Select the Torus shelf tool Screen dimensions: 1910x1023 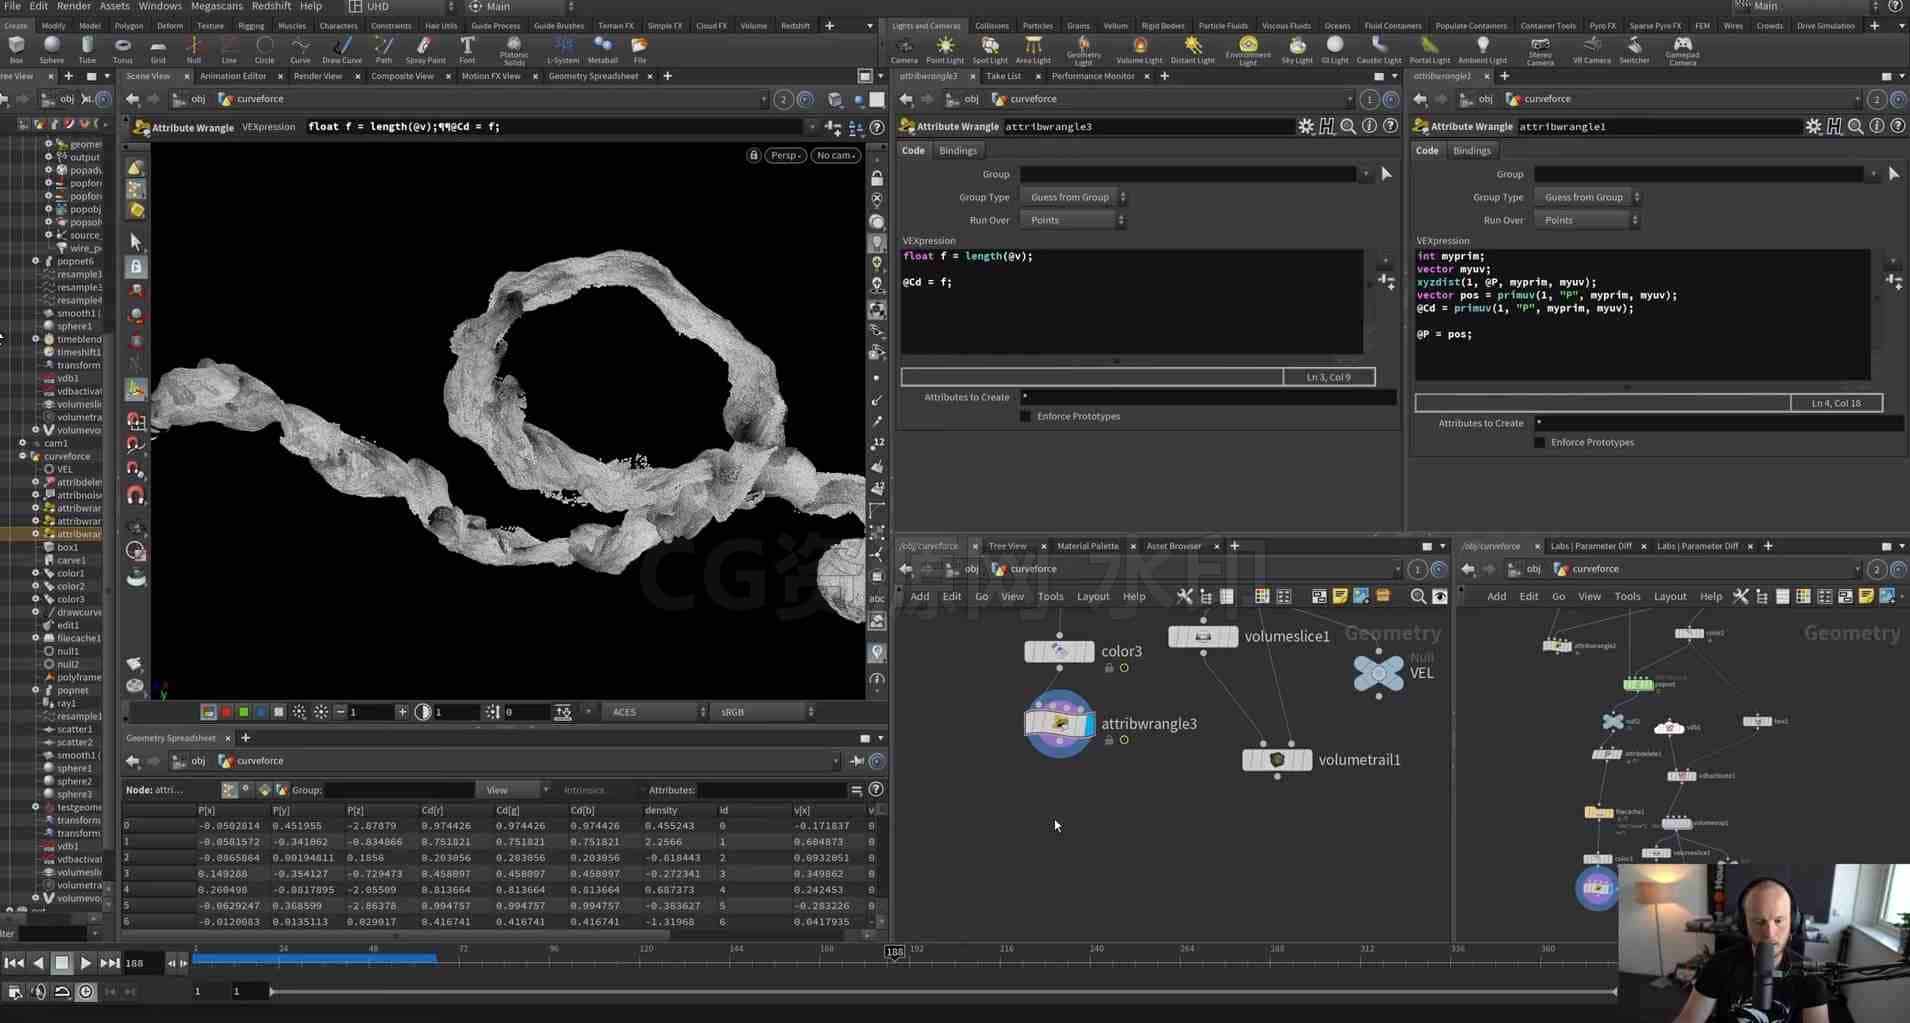122,50
